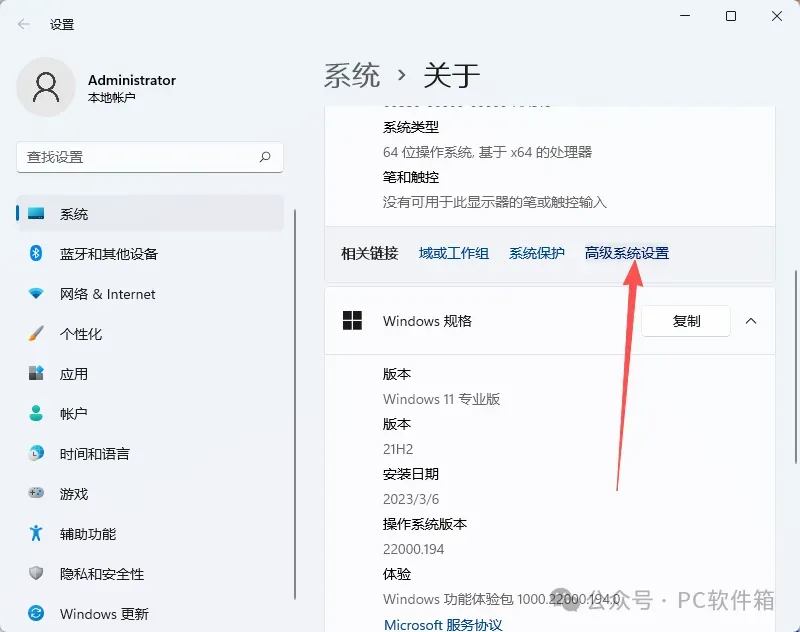The height and width of the screenshot is (632, 800).
Task: Open 蓝牙和其他设备 settings
Action: coord(150,254)
